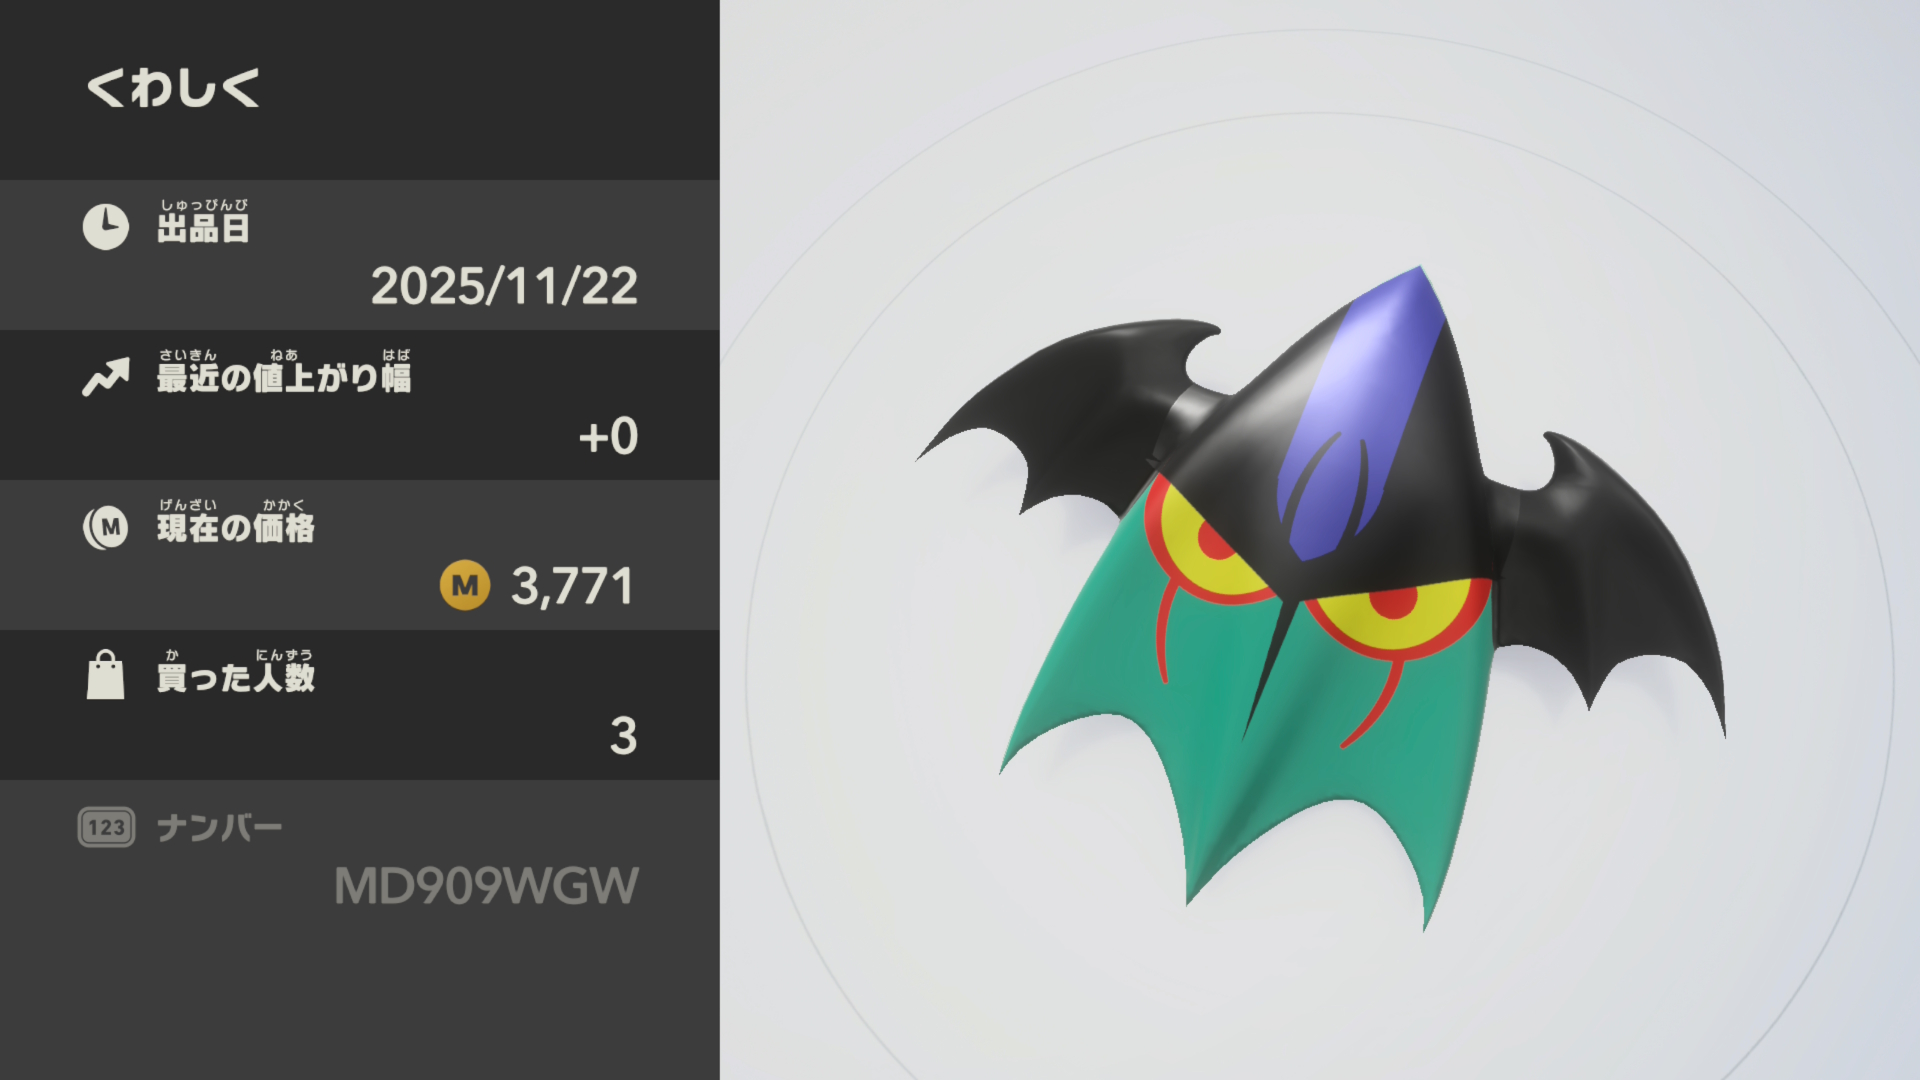The height and width of the screenshot is (1080, 1920).
Task: Select the ナンバー label
Action: coord(219,828)
